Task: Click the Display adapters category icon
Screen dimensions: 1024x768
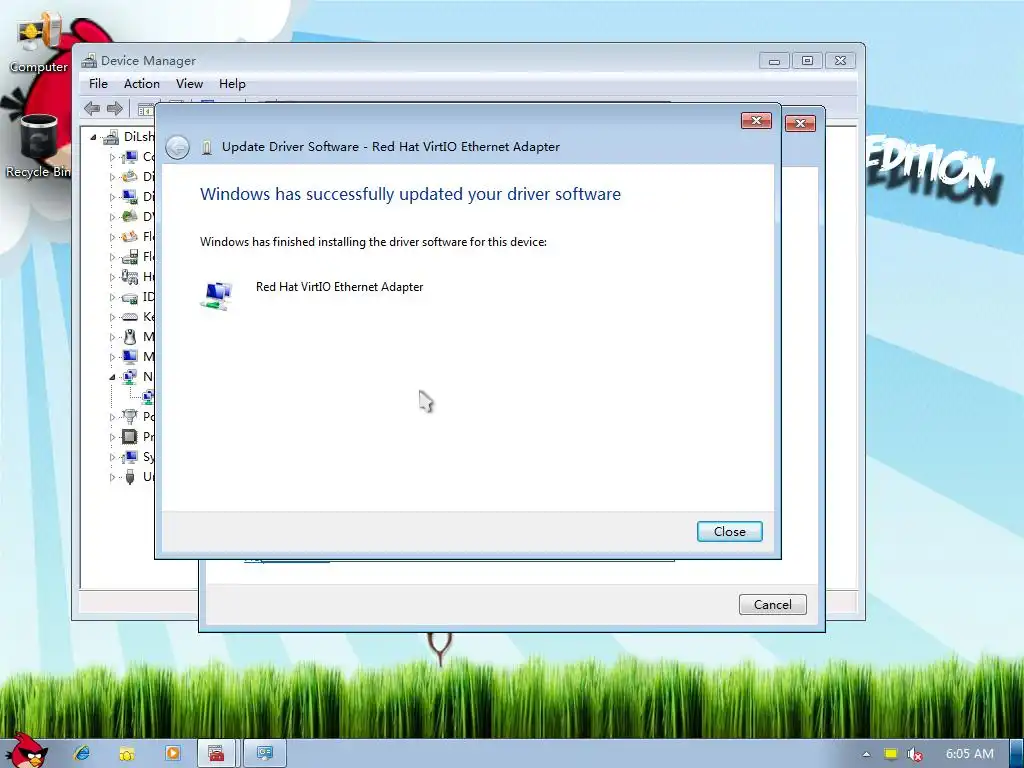Action: tap(130, 197)
